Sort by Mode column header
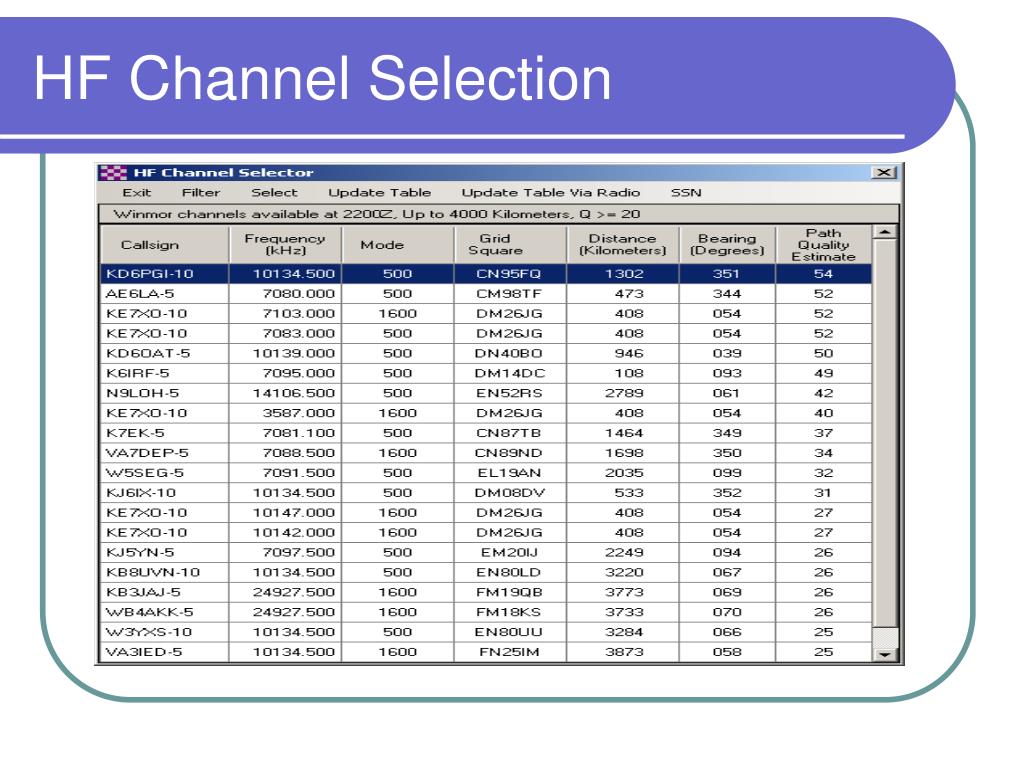 398,244
